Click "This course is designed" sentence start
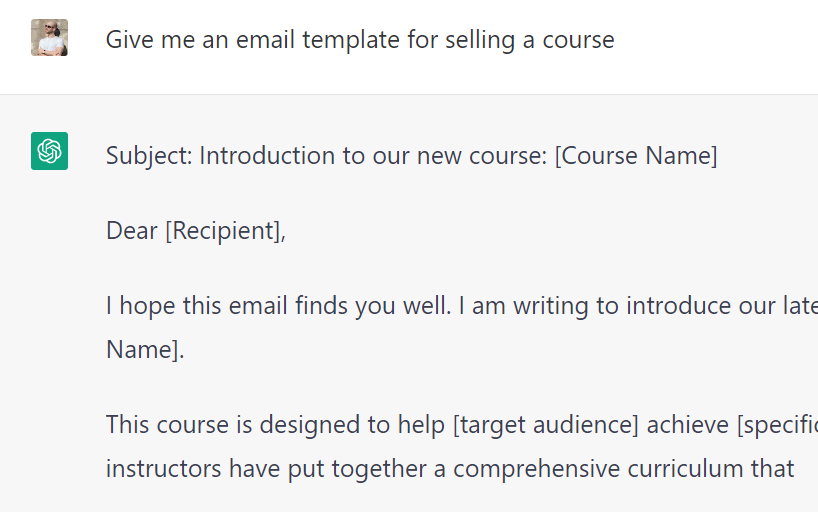818x512 pixels. (216, 425)
